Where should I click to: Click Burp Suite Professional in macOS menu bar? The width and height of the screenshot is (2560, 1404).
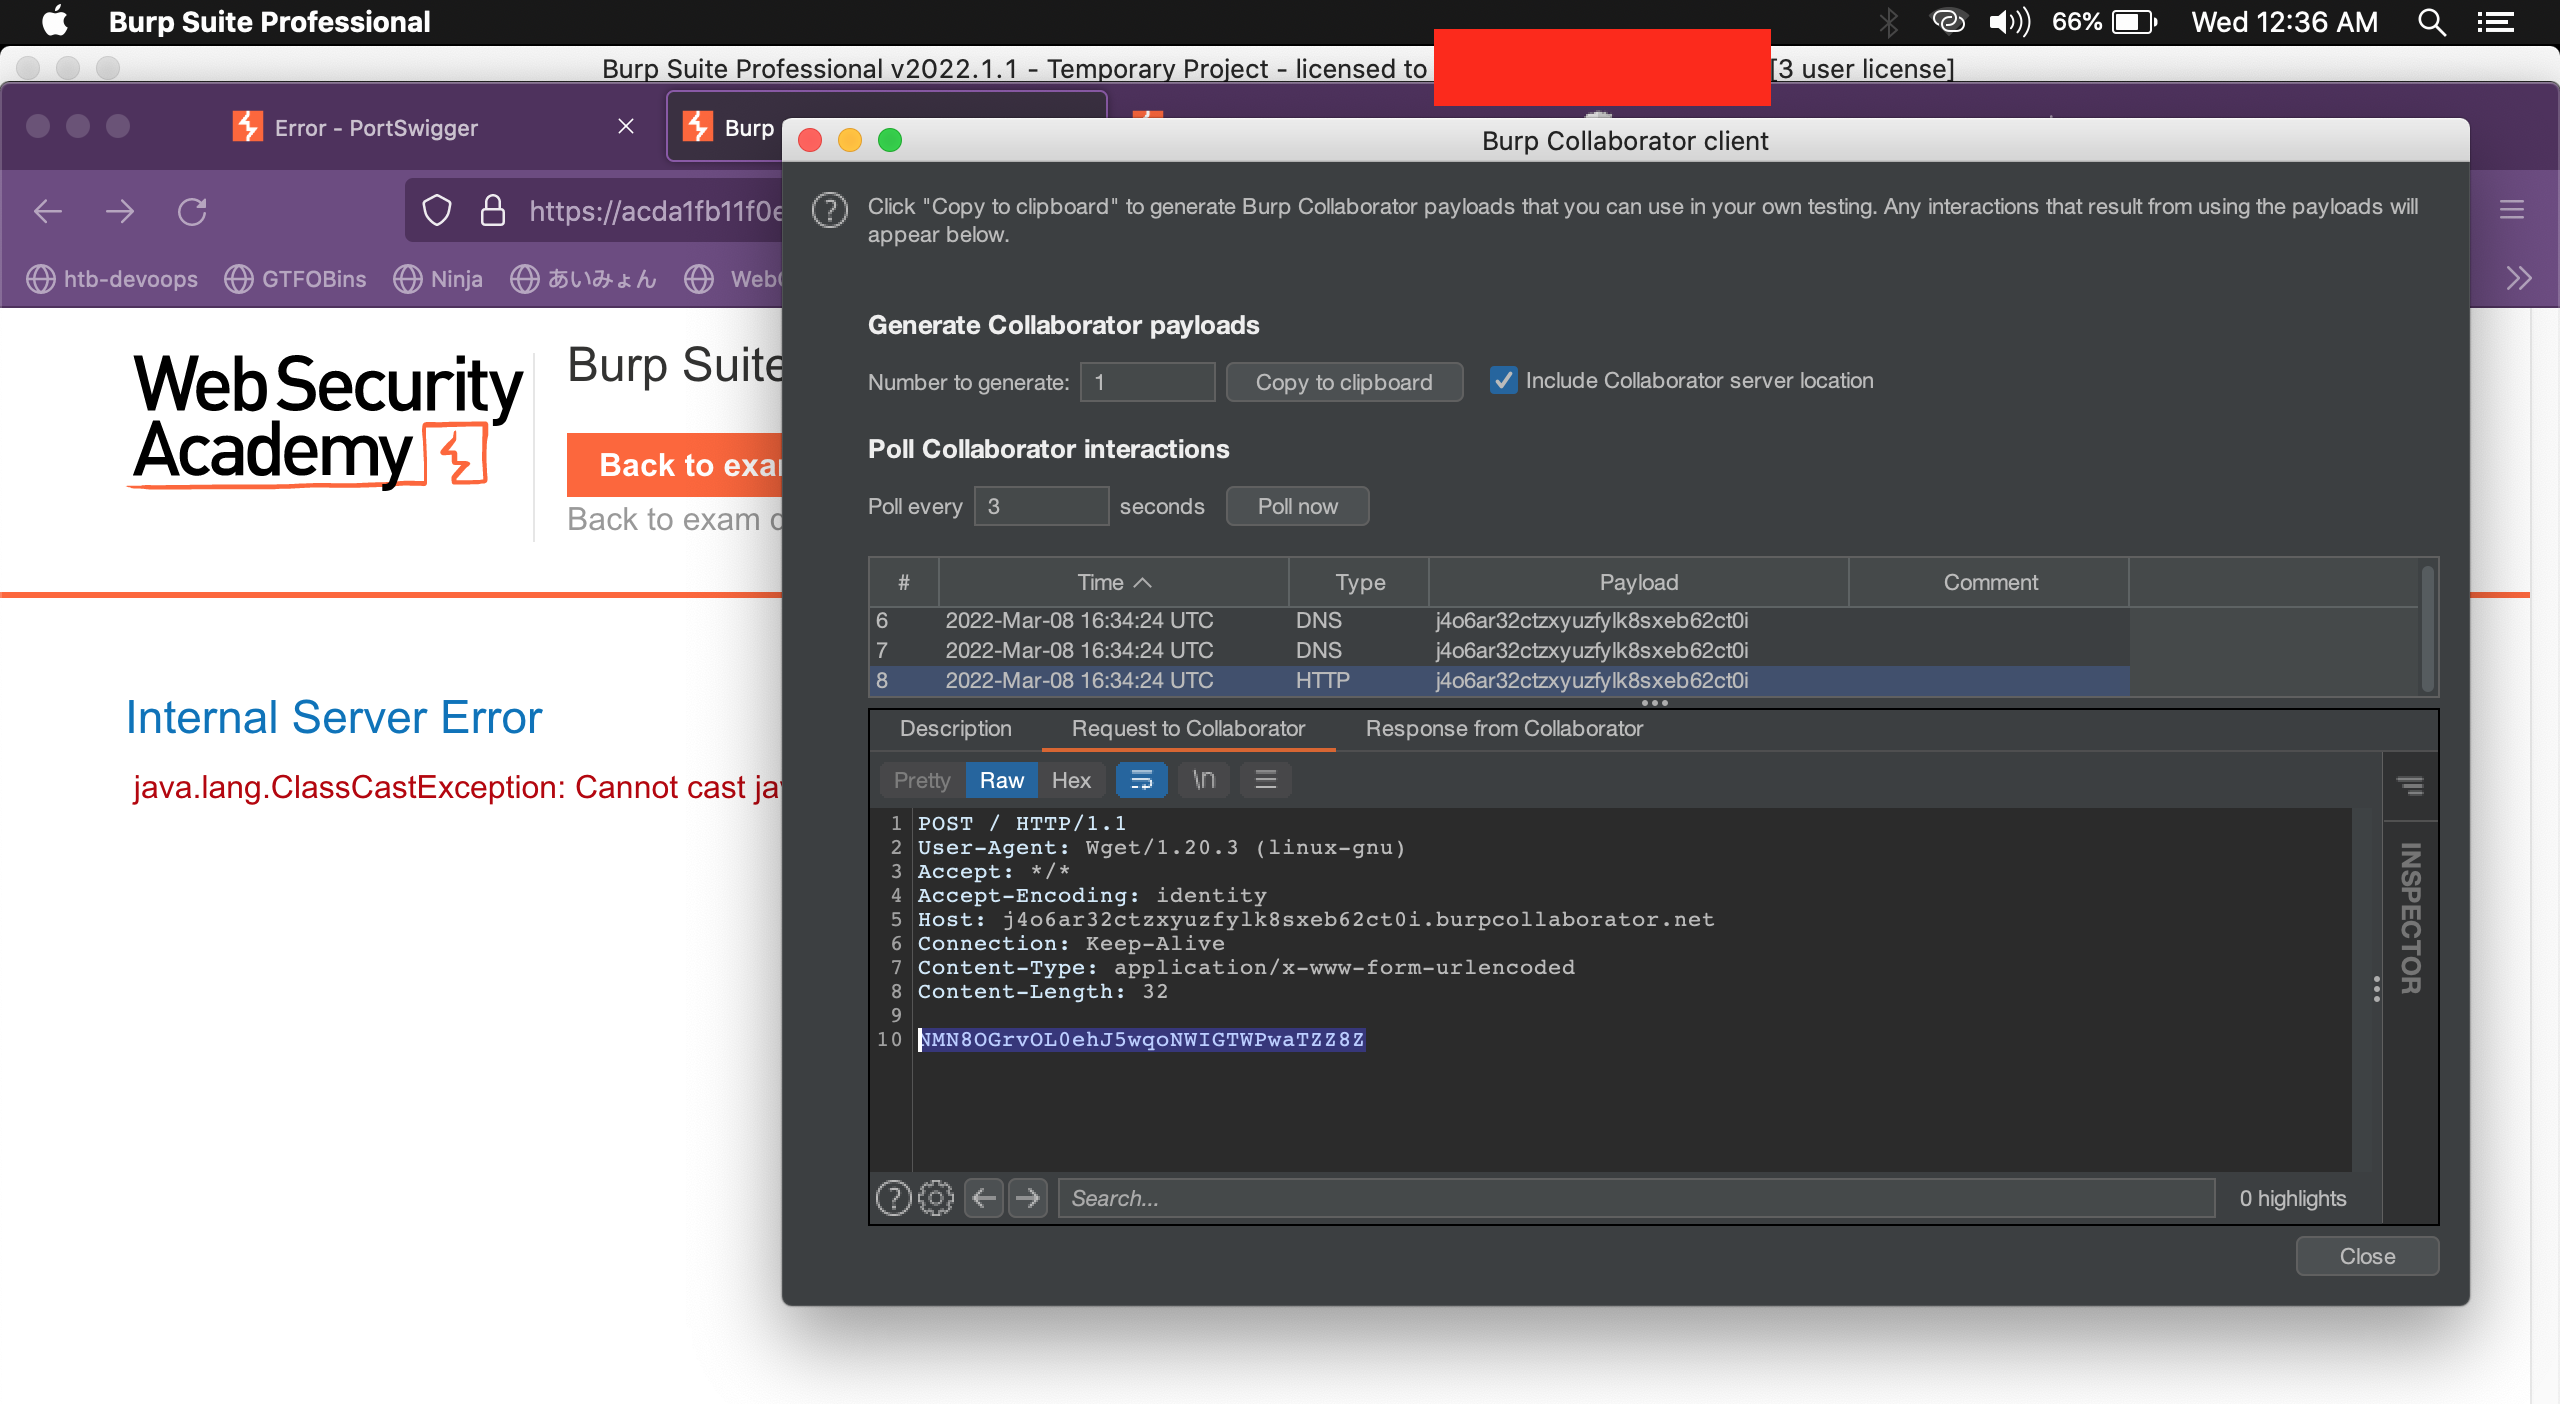[269, 22]
